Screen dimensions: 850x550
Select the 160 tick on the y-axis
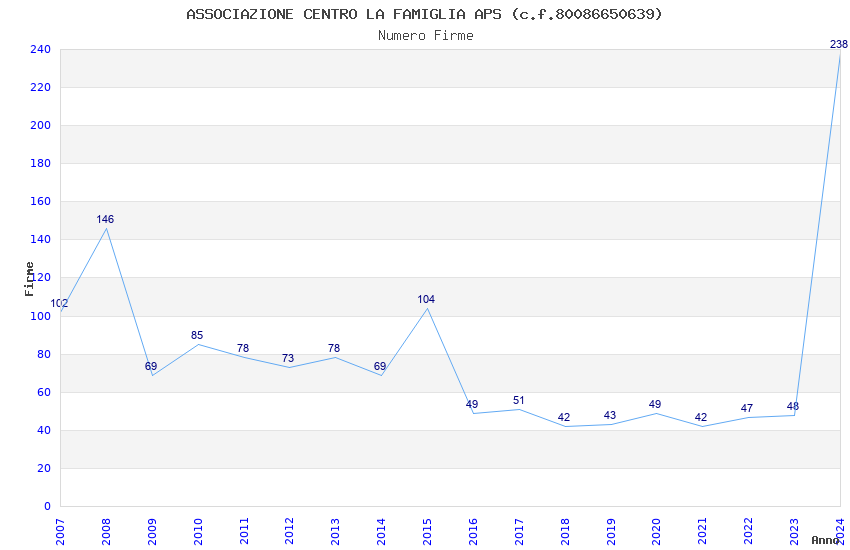[x=40, y=202]
